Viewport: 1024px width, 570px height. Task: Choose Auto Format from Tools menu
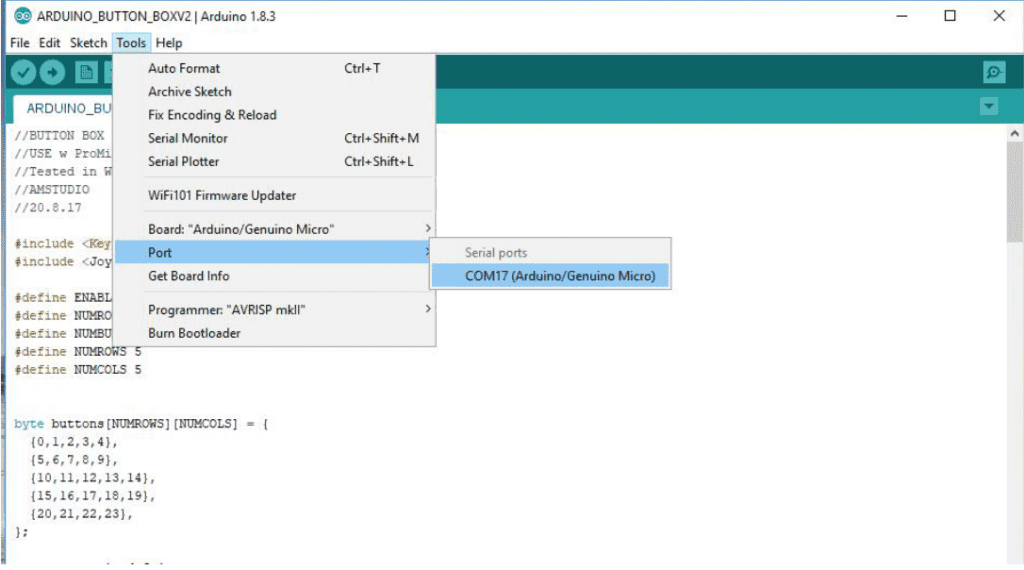(184, 68)
